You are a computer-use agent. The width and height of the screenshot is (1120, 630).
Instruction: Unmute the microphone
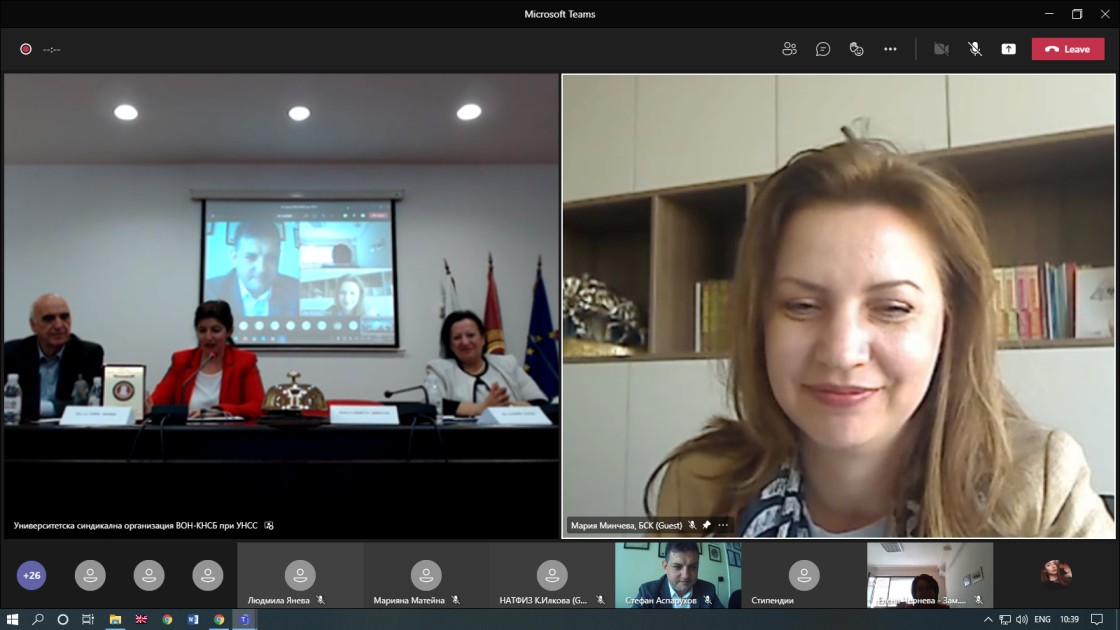(975, 49)
